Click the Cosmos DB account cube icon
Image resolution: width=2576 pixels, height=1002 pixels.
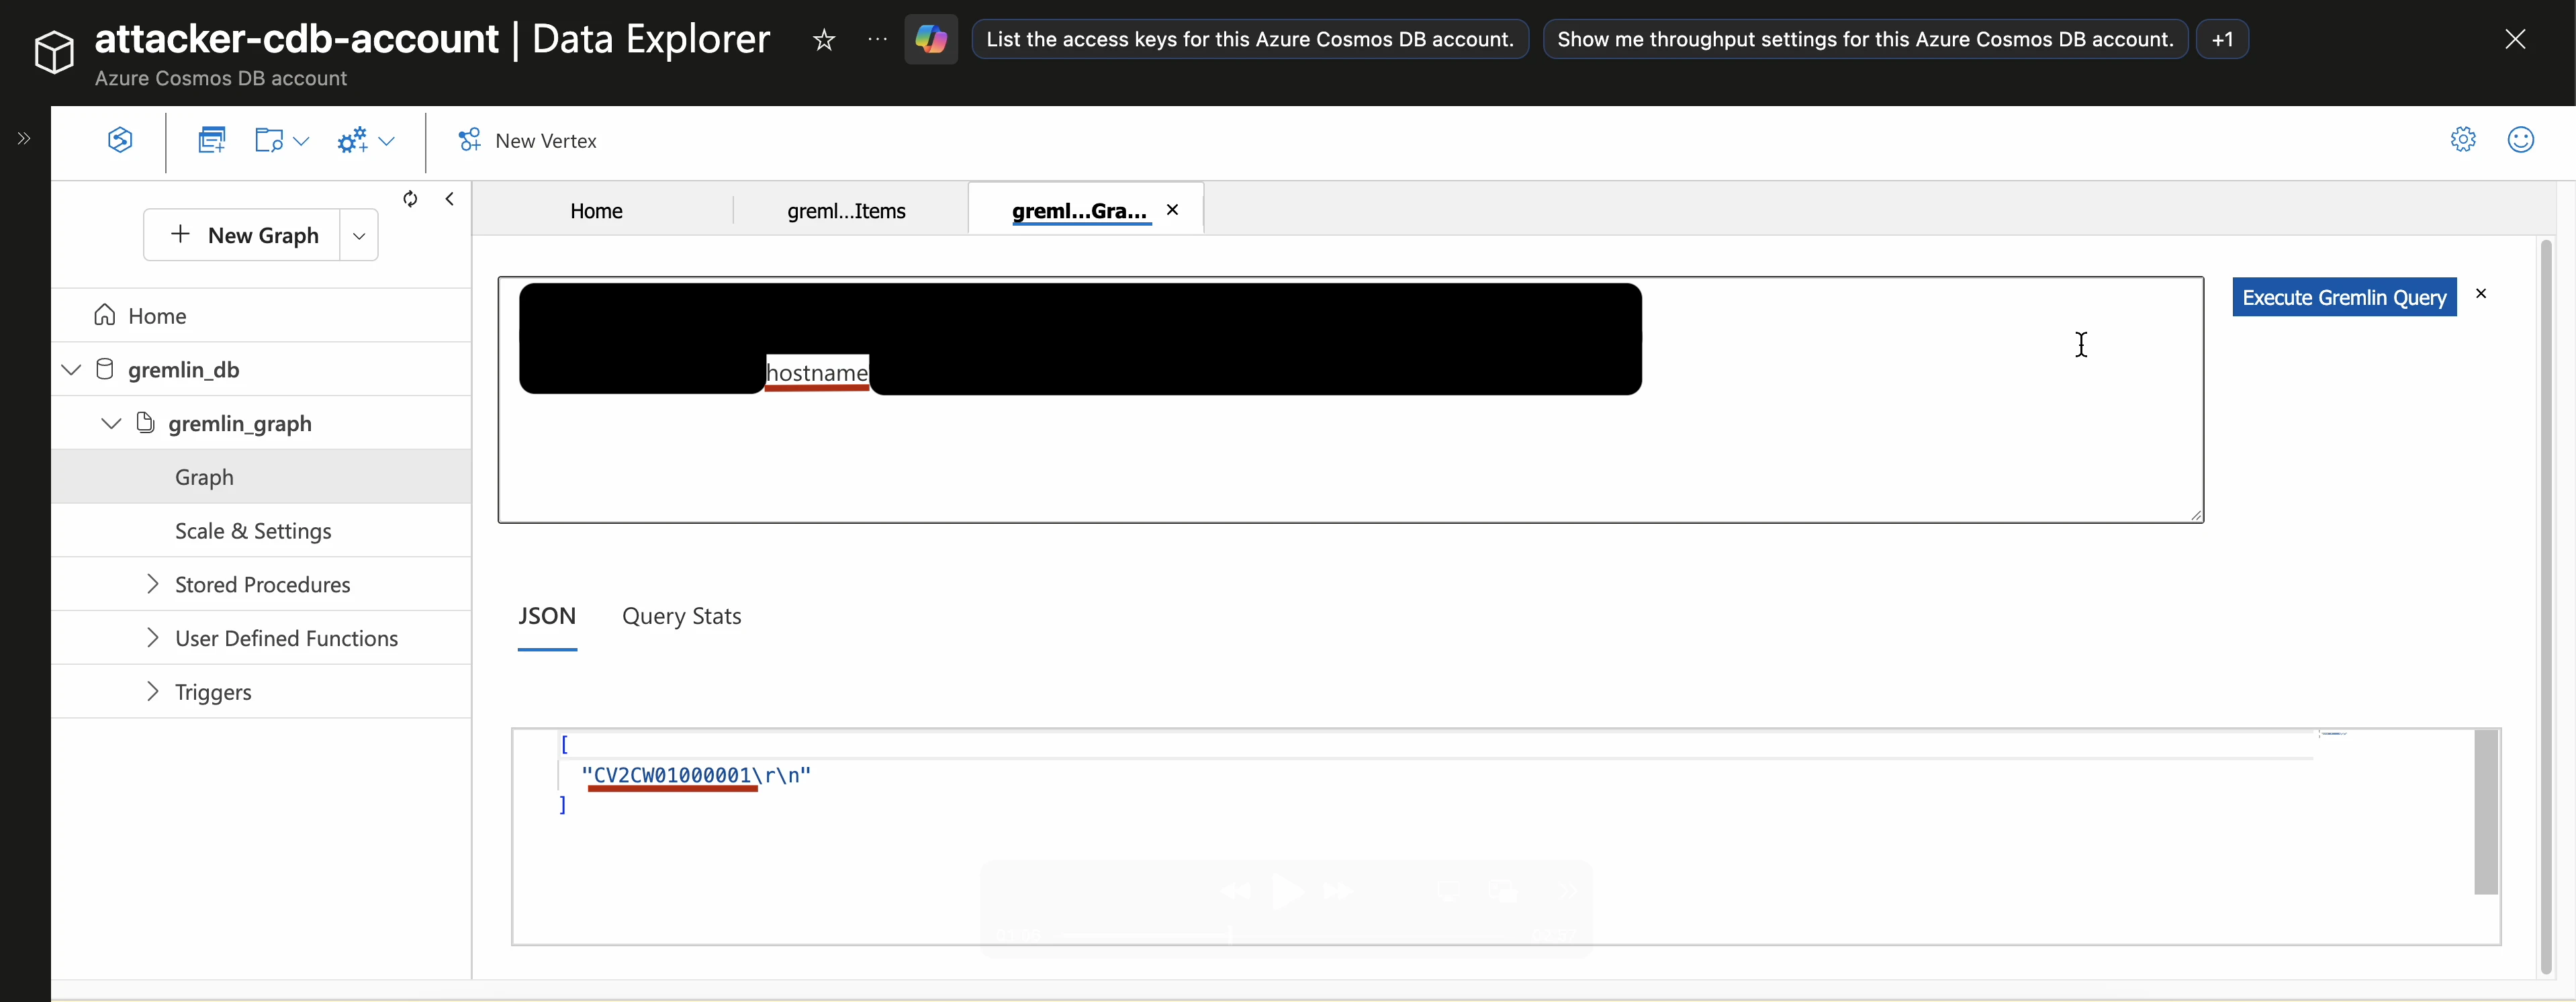pyautogui.click(x=54, y=52)
